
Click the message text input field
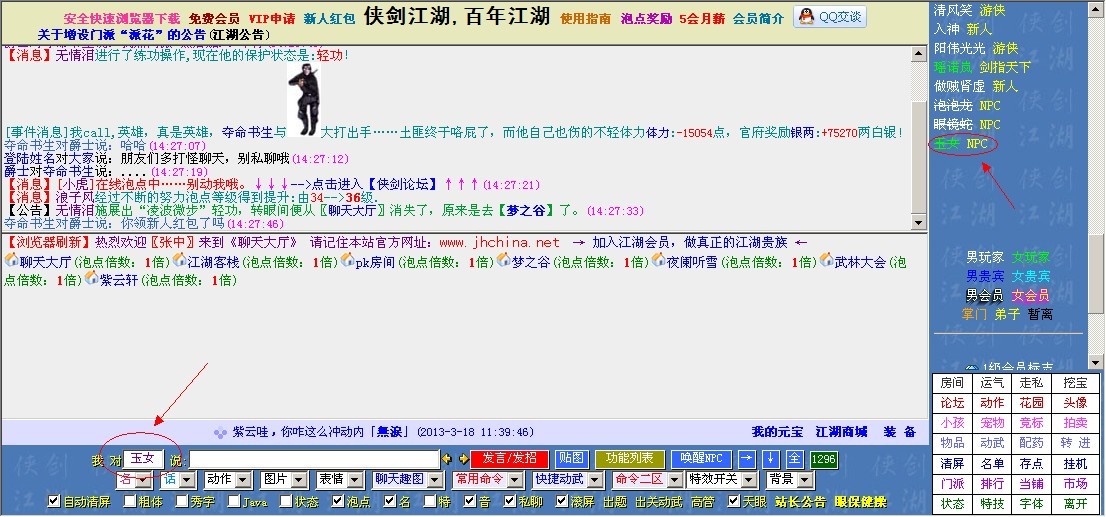point(314,459)
